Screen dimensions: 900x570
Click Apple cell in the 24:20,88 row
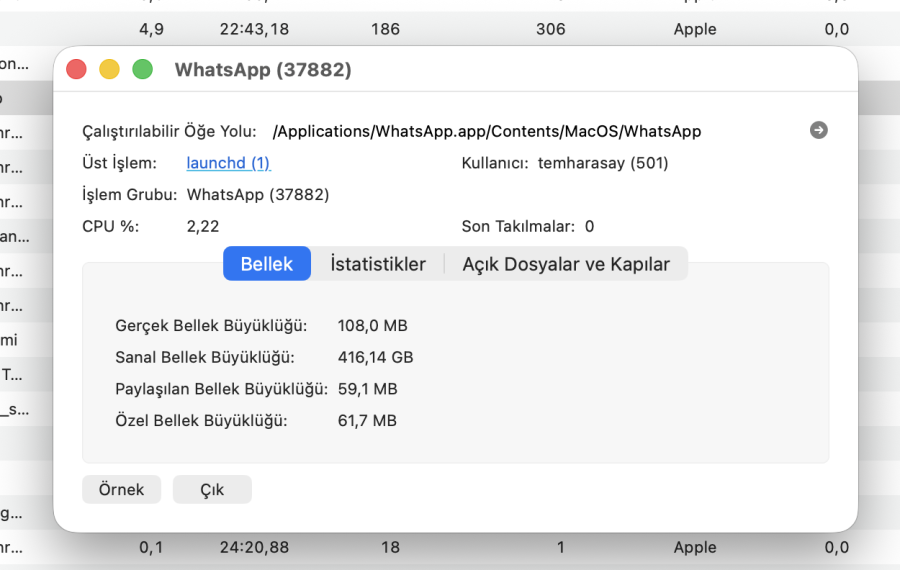[695, 547]
